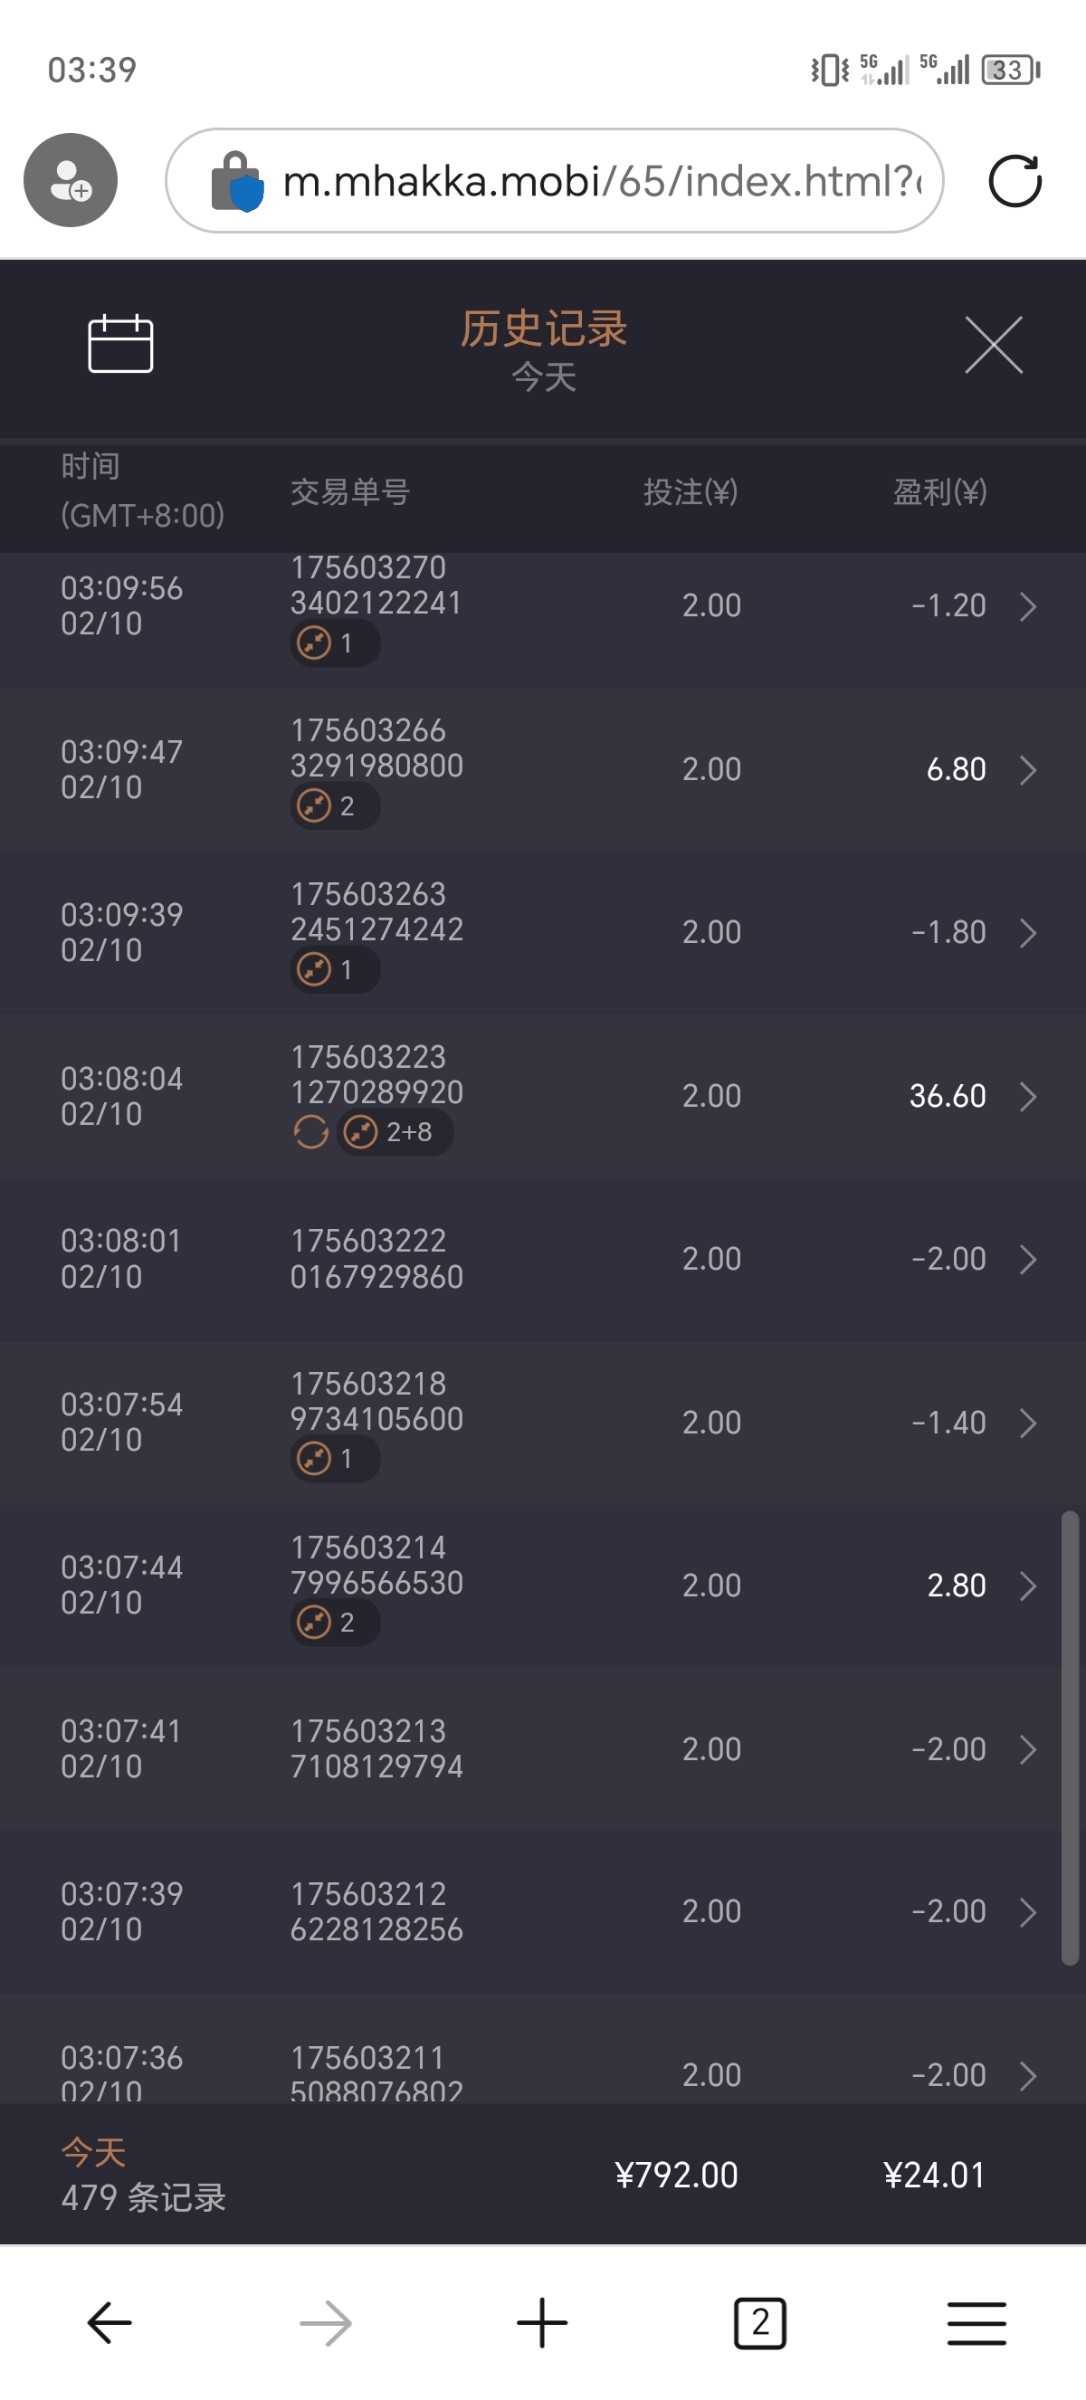Reload the page with refresh icon
The height and width of the screenshot is (2400, 1086).
[x=1014, y=181]
